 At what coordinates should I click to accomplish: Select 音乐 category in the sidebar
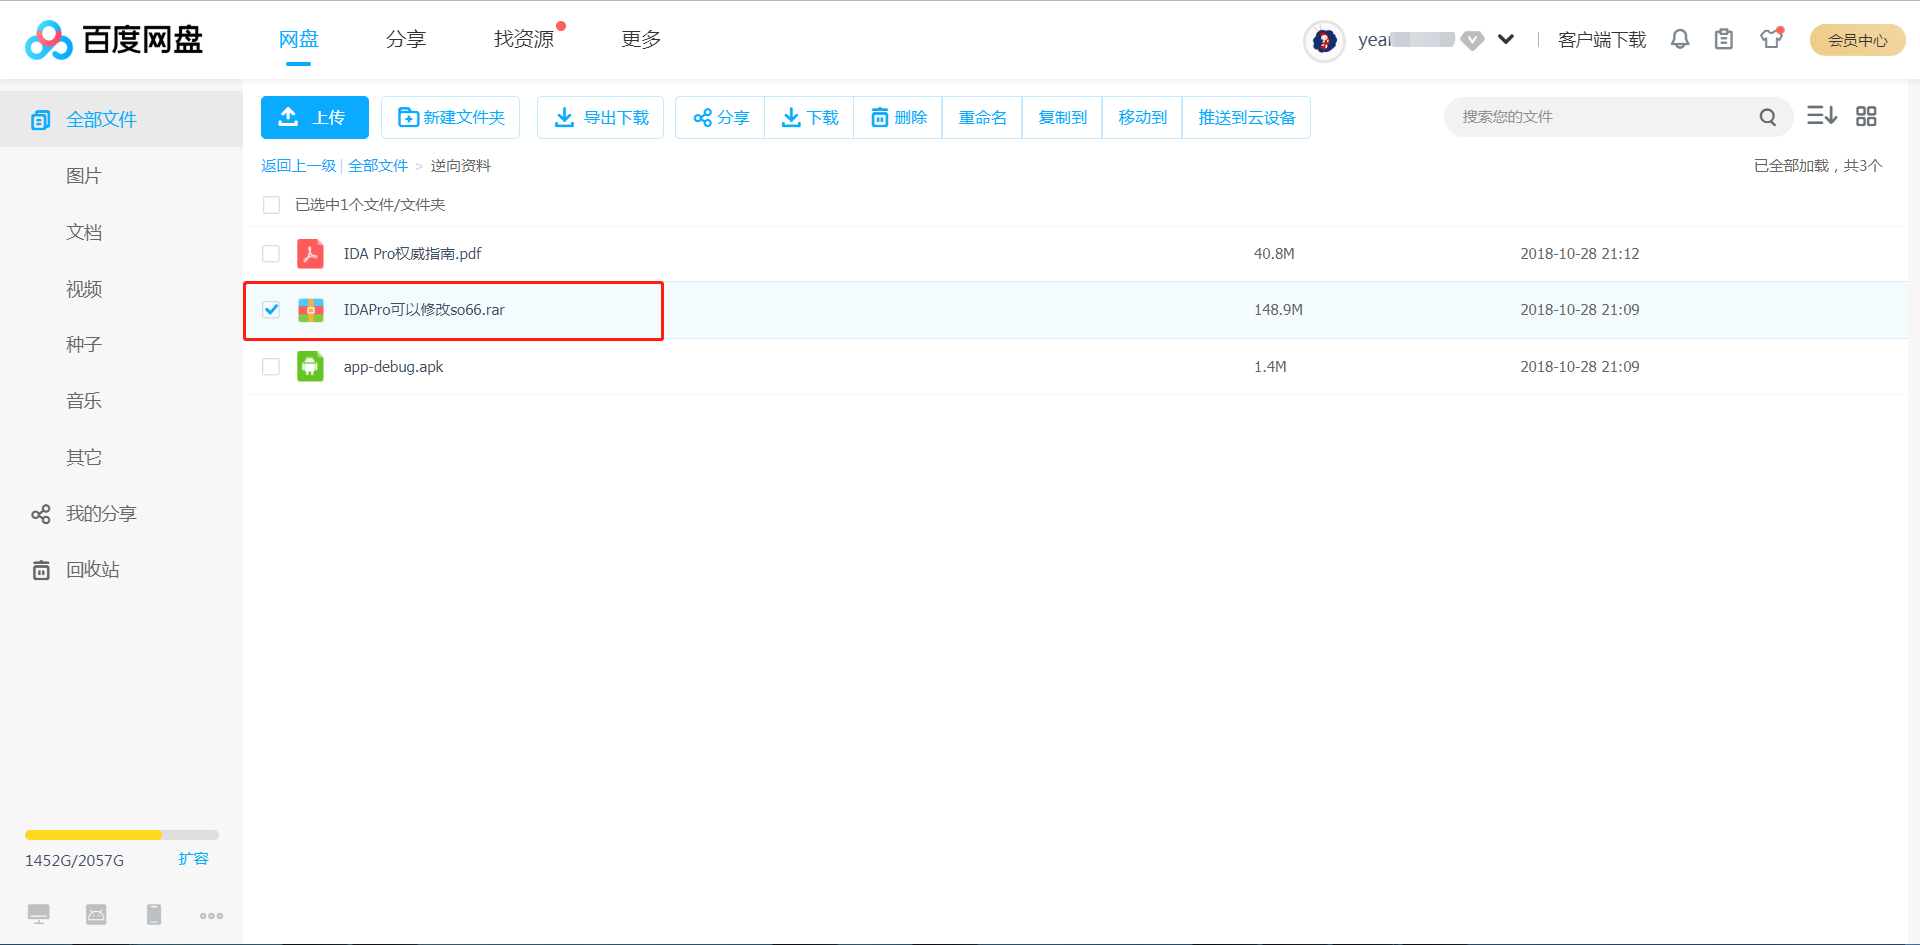pyautogui.click(x=84, y=401)
